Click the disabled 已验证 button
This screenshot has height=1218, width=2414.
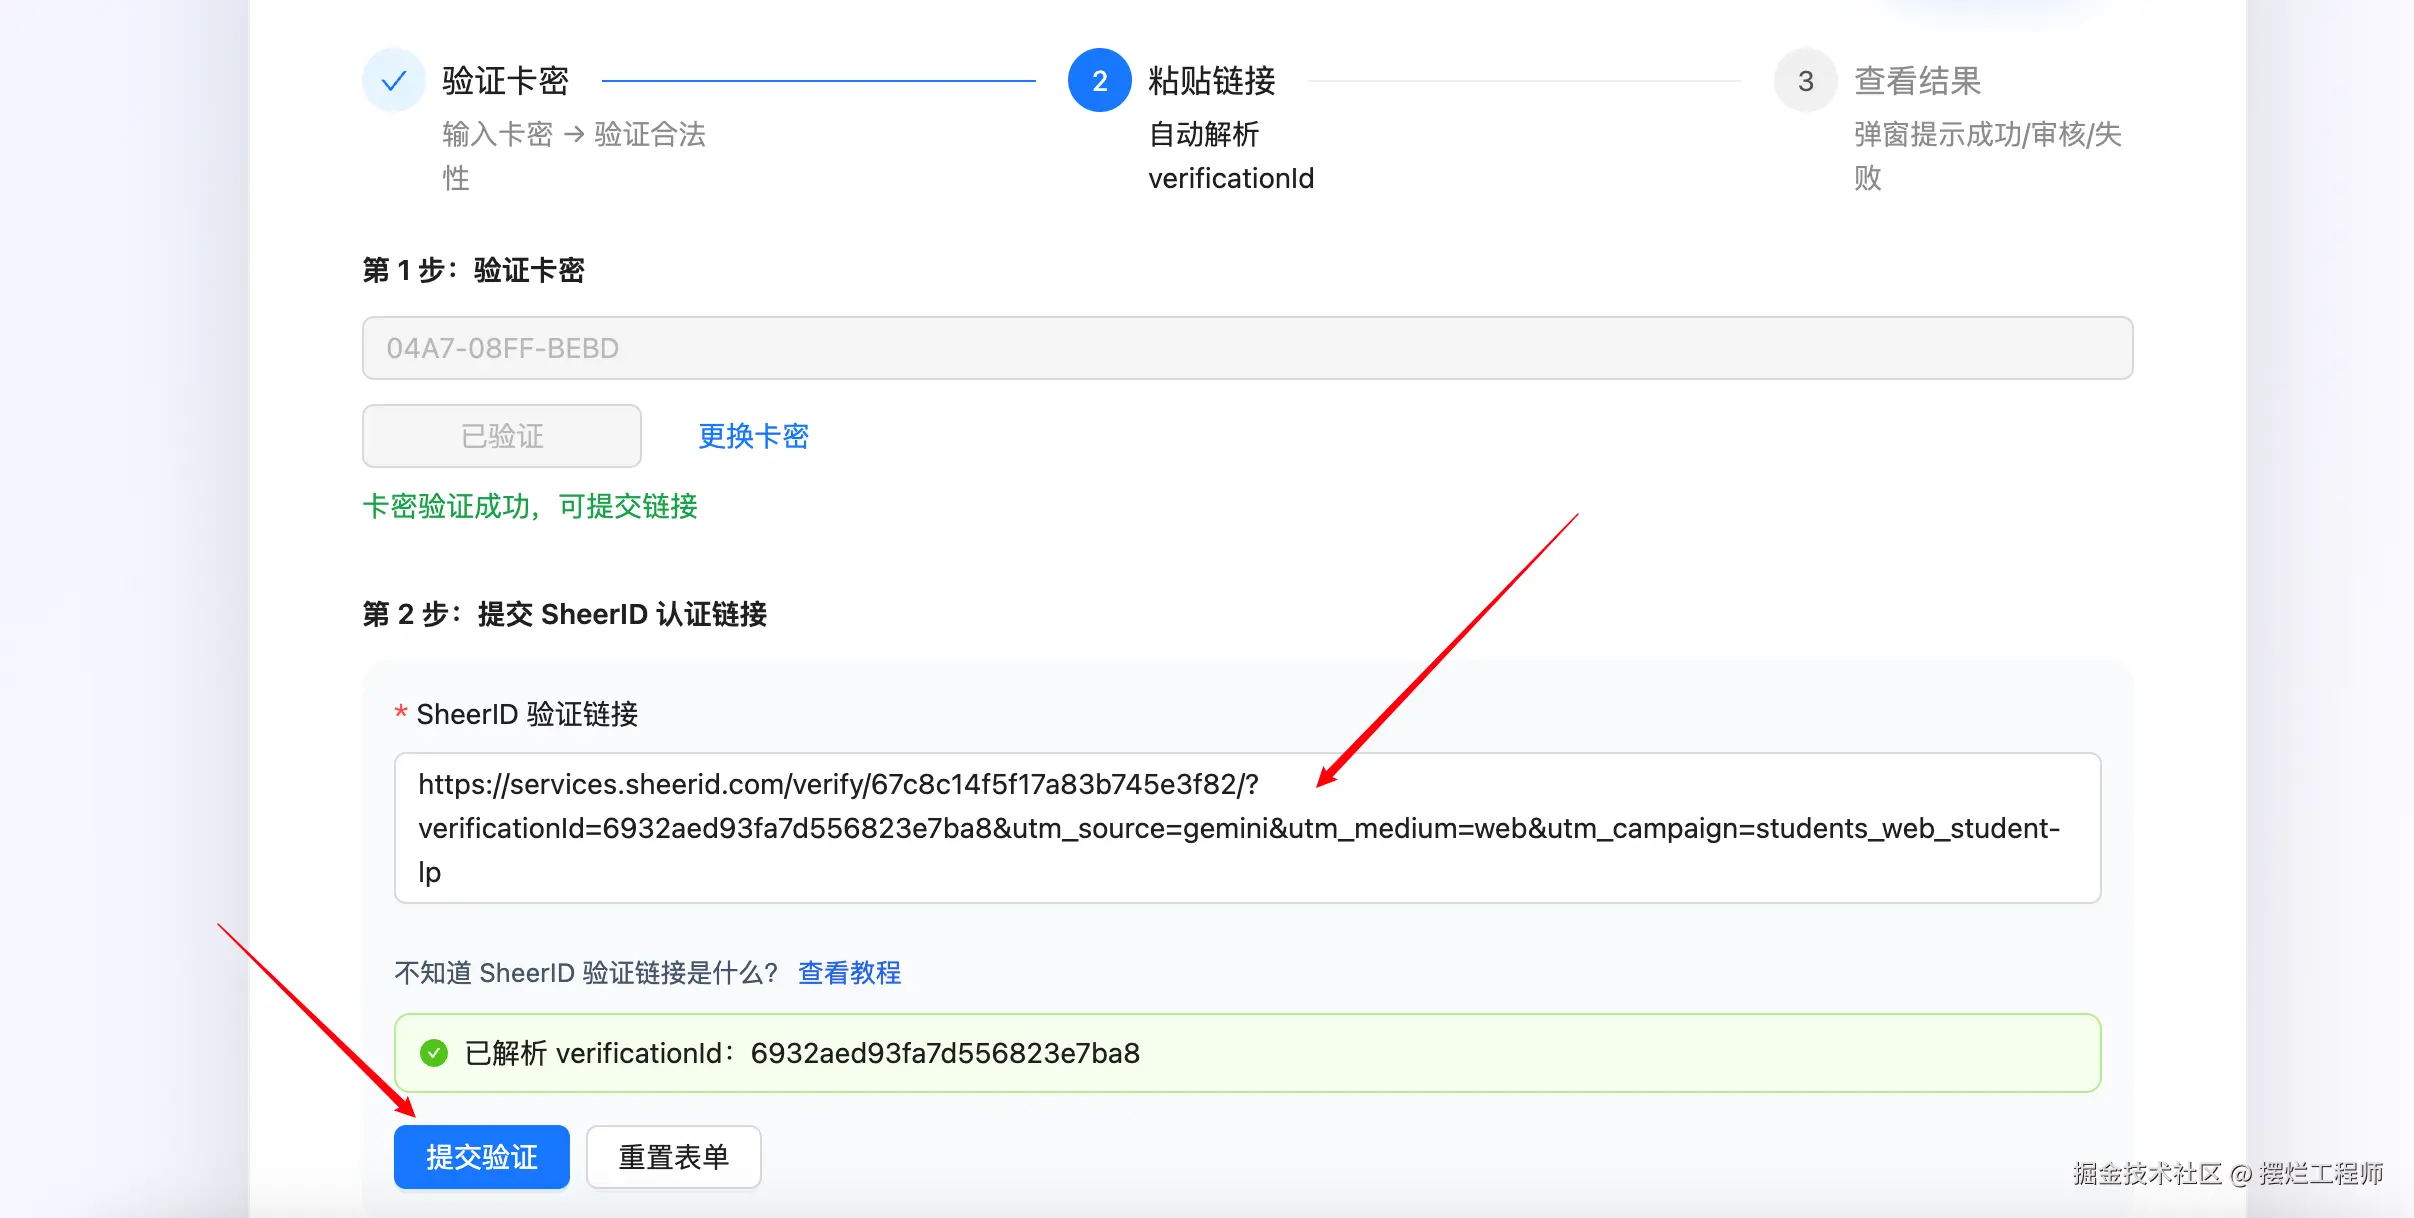501,436
